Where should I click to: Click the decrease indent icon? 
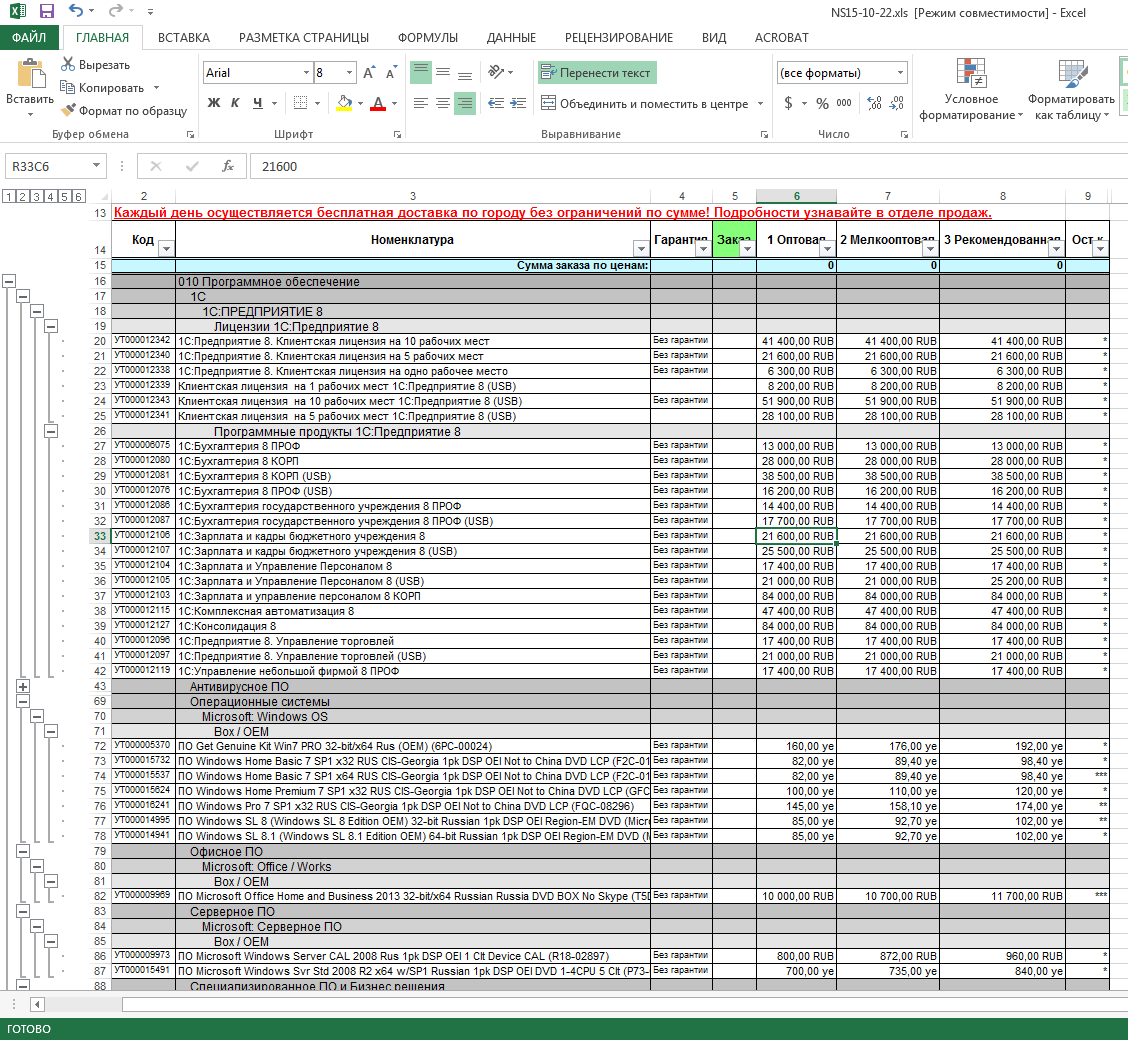tap(496, 104)
